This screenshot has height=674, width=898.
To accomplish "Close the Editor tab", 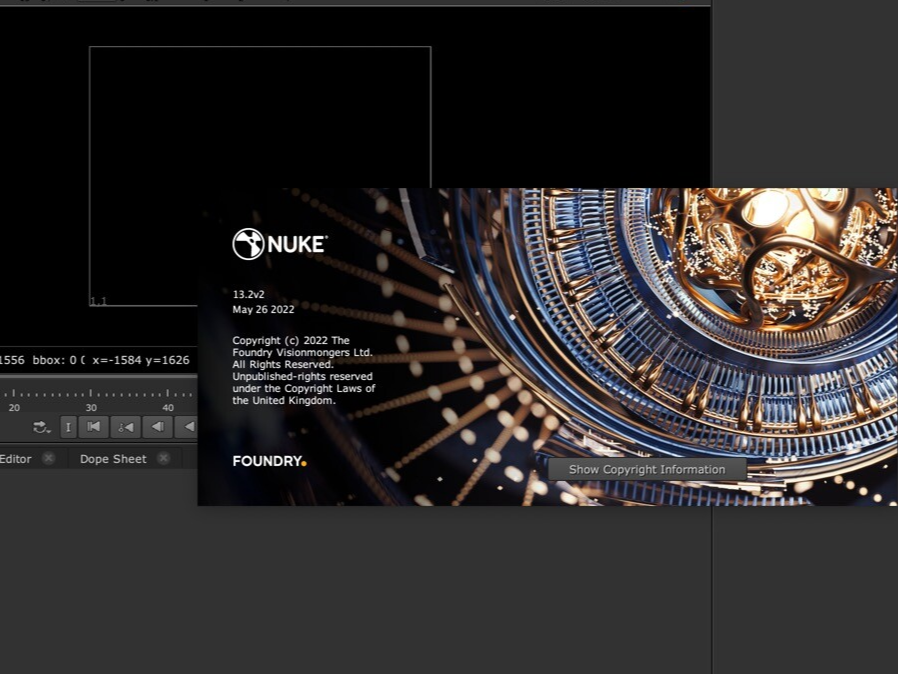I will point(48,458).
